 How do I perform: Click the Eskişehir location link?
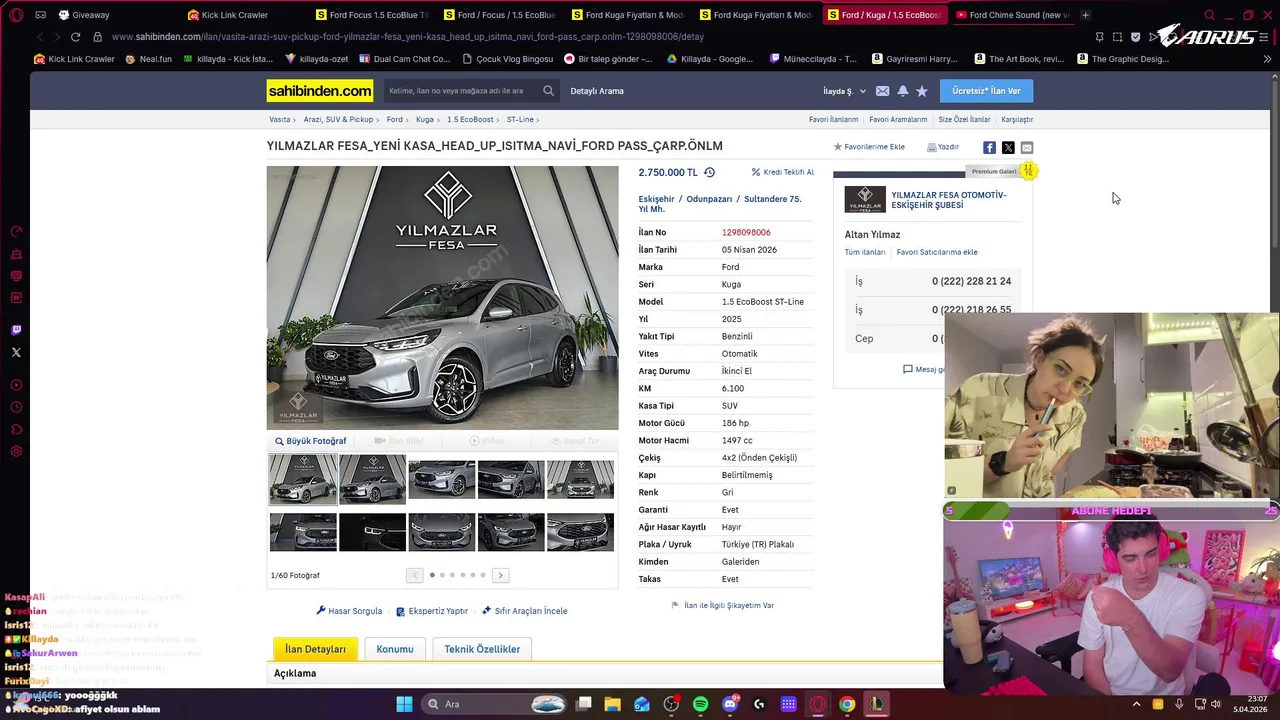[656, 199]
